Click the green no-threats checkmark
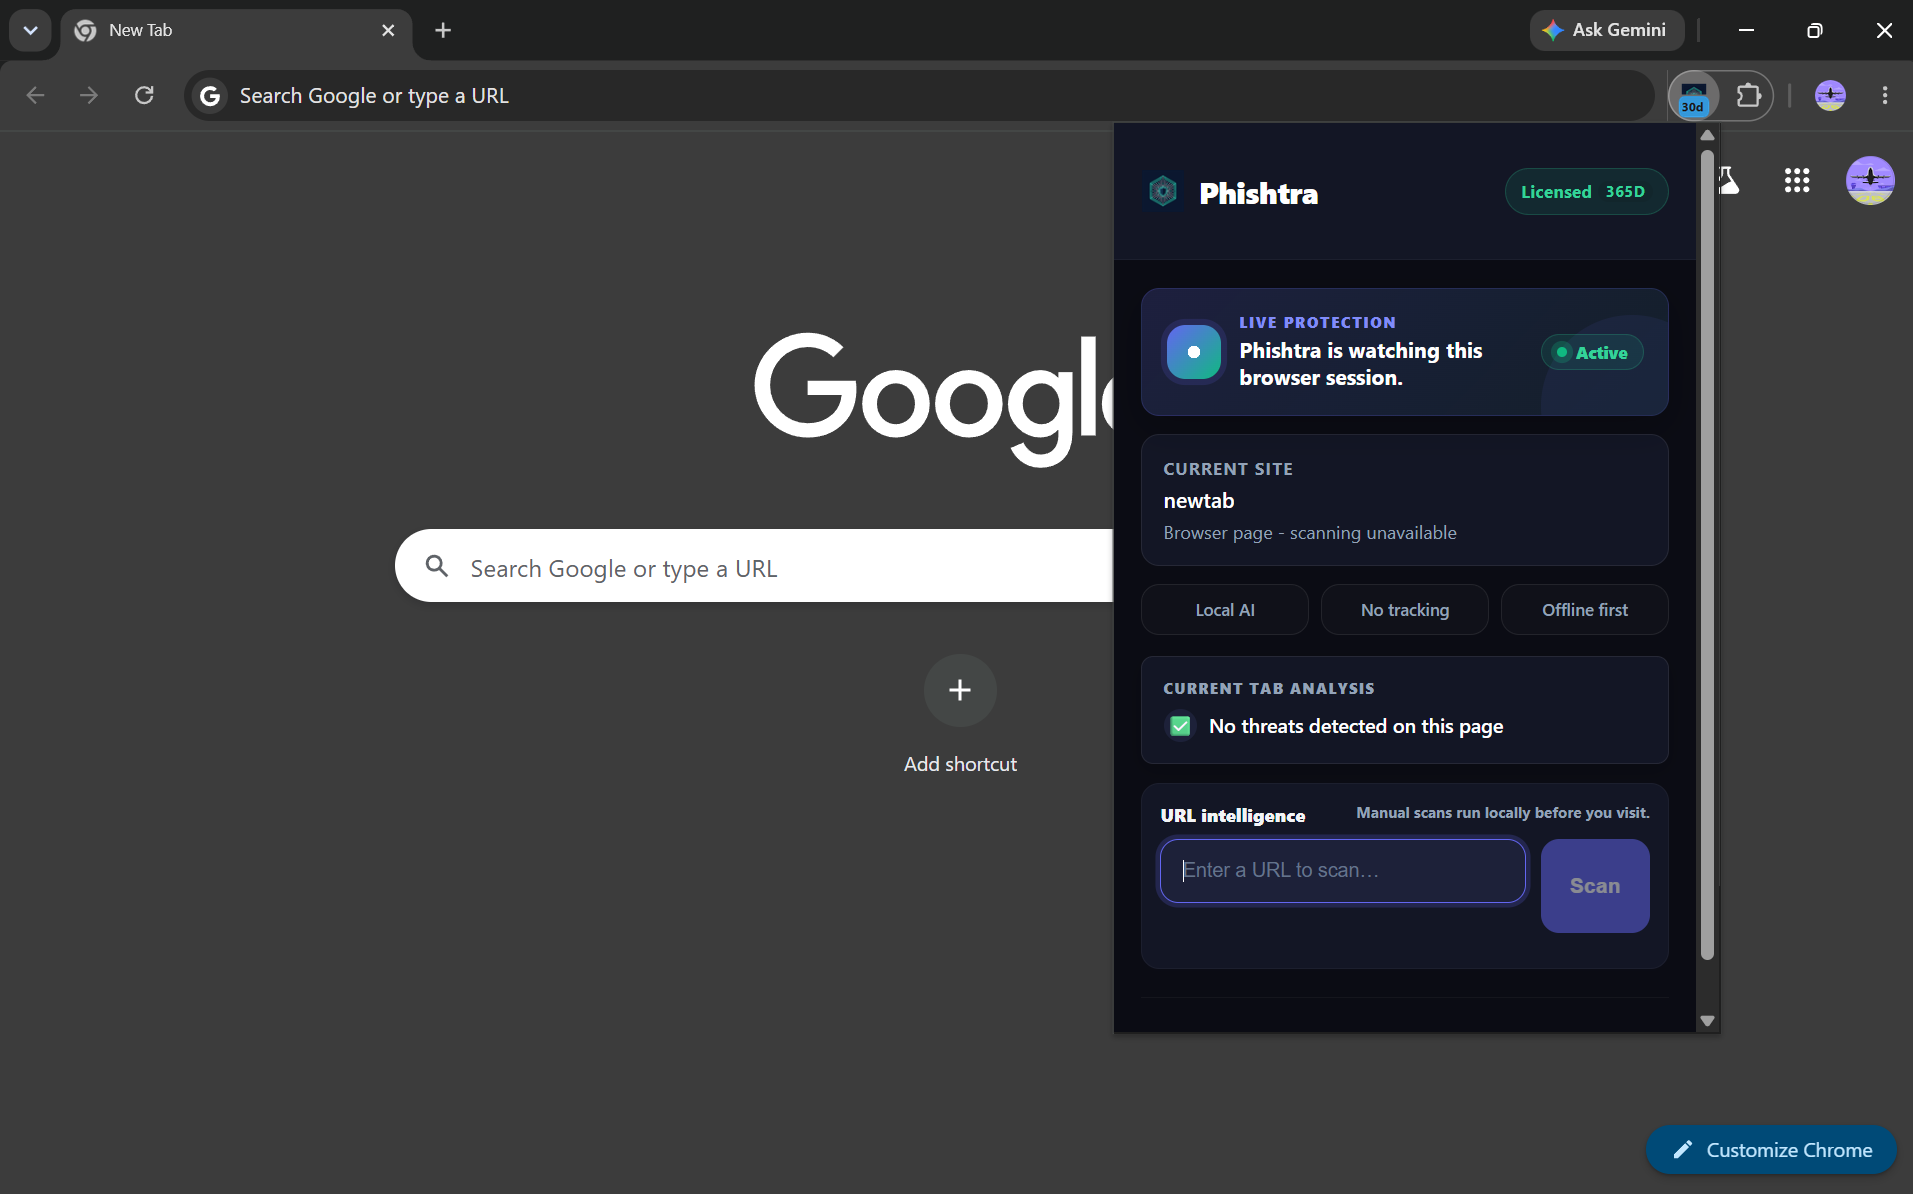The height and width of the screenshot is (1194, 1913). 1180,726
